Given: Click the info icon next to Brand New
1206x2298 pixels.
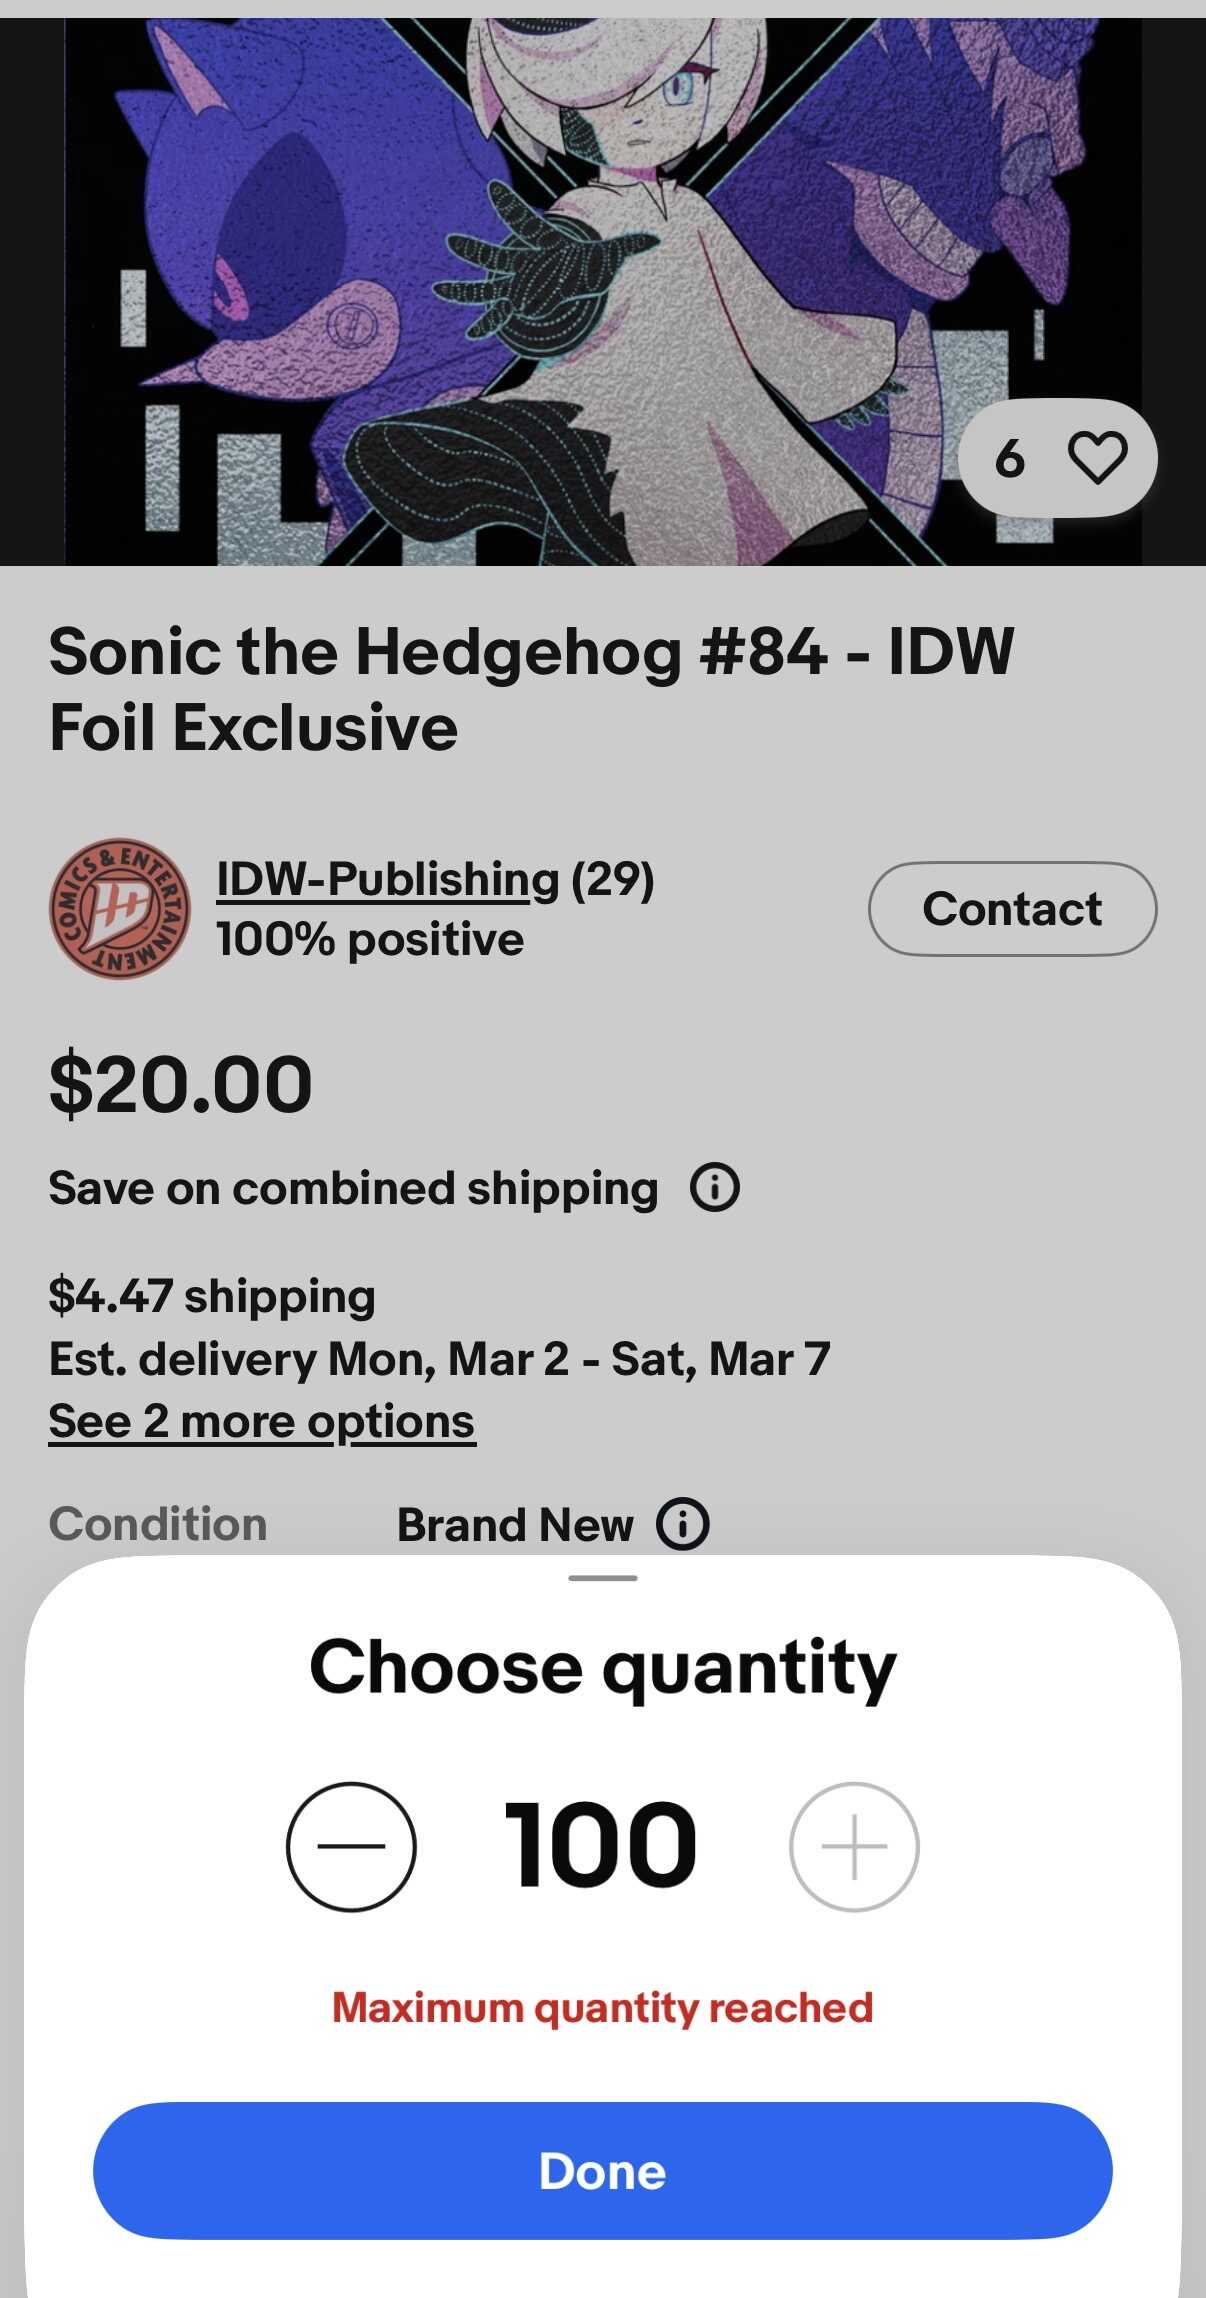Looking at the screenshot, I should pos(683,1524).
